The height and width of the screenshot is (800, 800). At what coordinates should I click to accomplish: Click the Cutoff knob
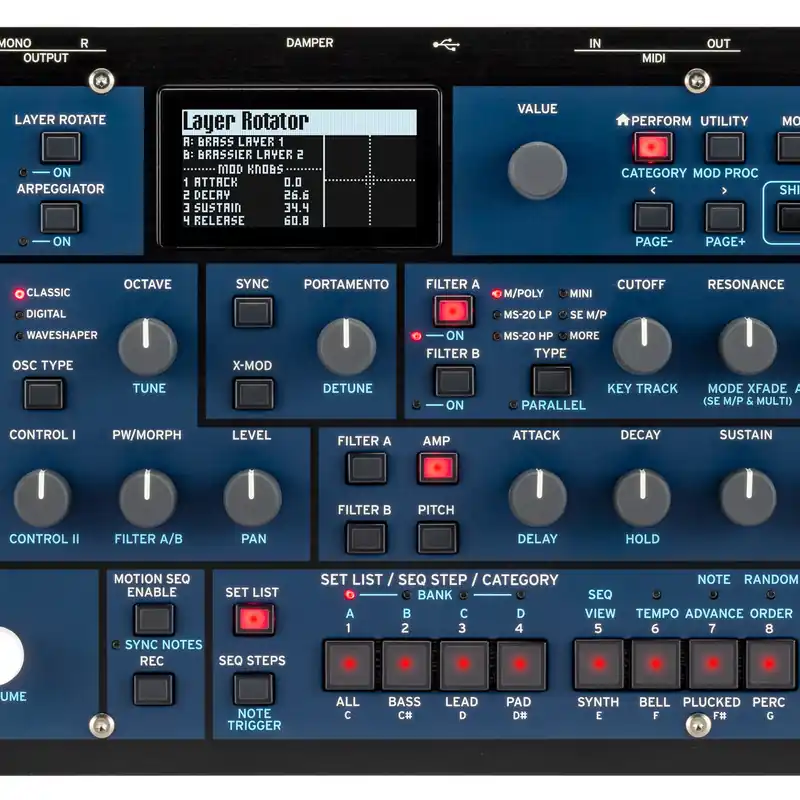642,346
